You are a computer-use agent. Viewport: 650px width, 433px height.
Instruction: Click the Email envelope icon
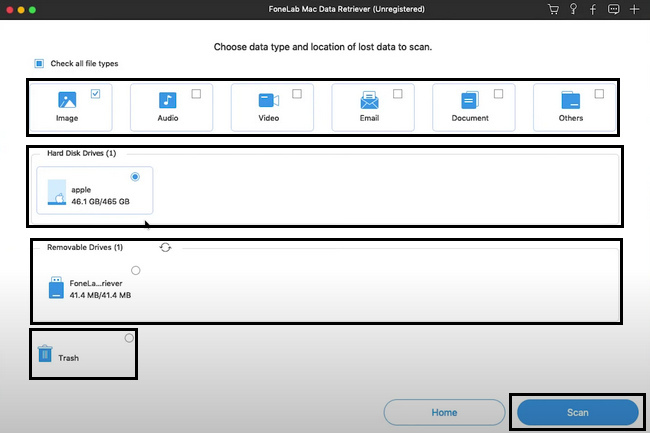[x=369, y=100]
